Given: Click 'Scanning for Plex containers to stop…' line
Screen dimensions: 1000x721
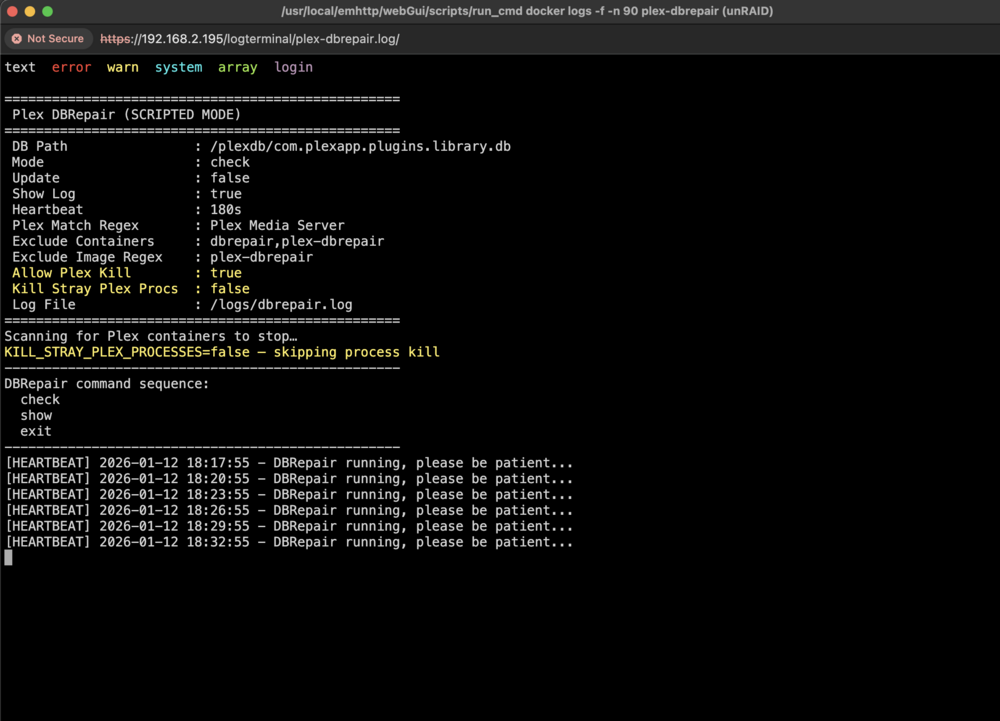Looking at the screenshot, I should 151,337.
